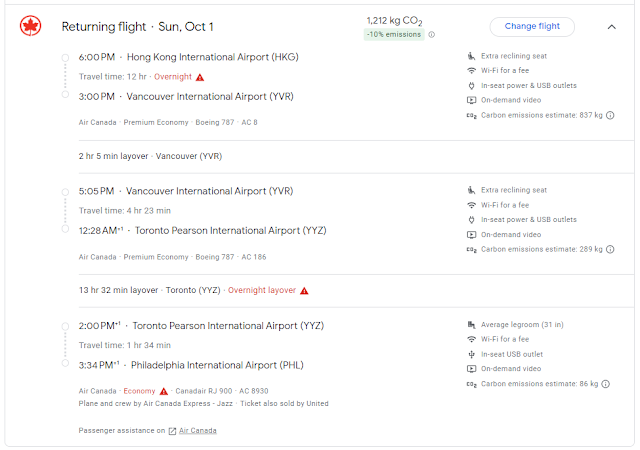Click the Economy warning triangle icon
Viewport: 640px width, 450px height.
click(164, 391)
